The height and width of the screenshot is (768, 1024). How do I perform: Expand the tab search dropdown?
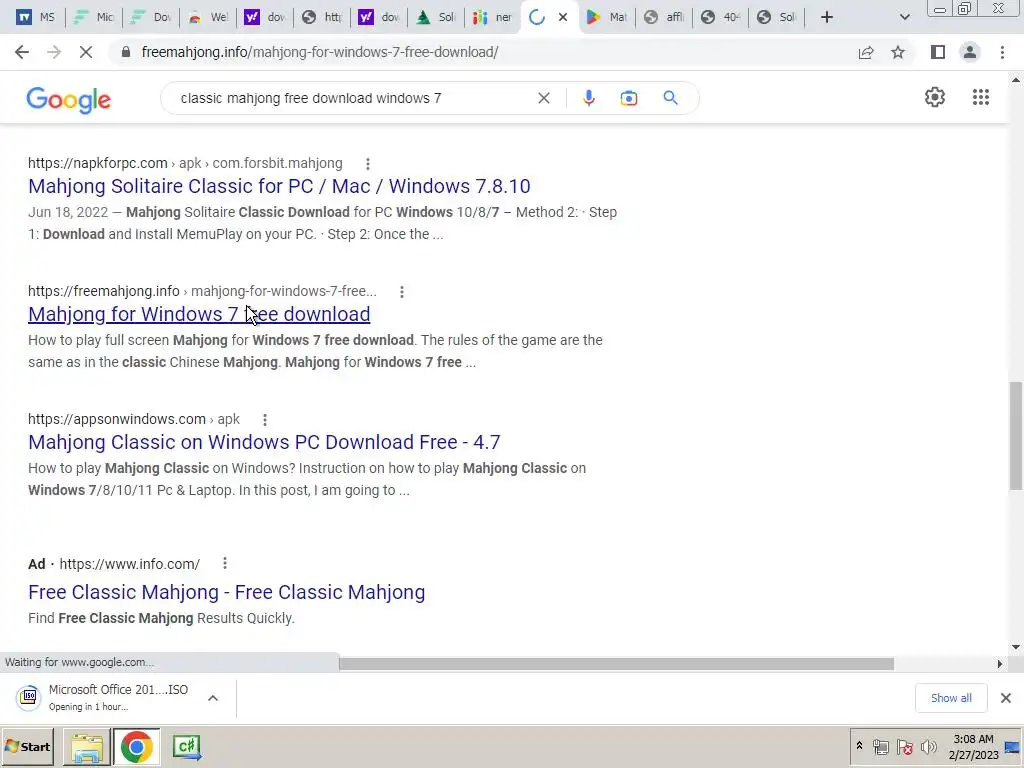coord(904,17)
